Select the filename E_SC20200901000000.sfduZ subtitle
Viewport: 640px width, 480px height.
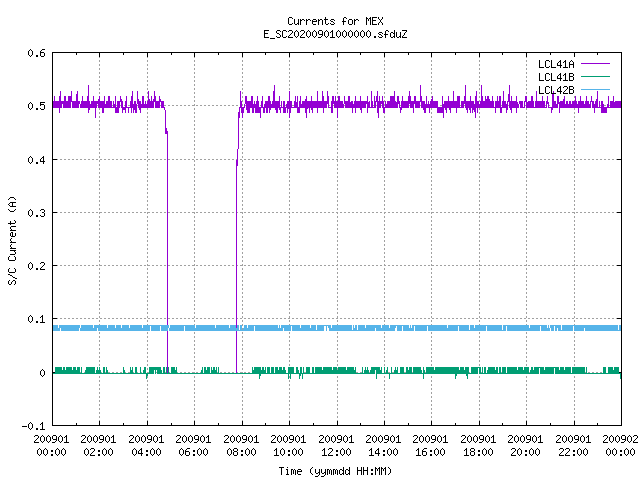pos(335,34)
